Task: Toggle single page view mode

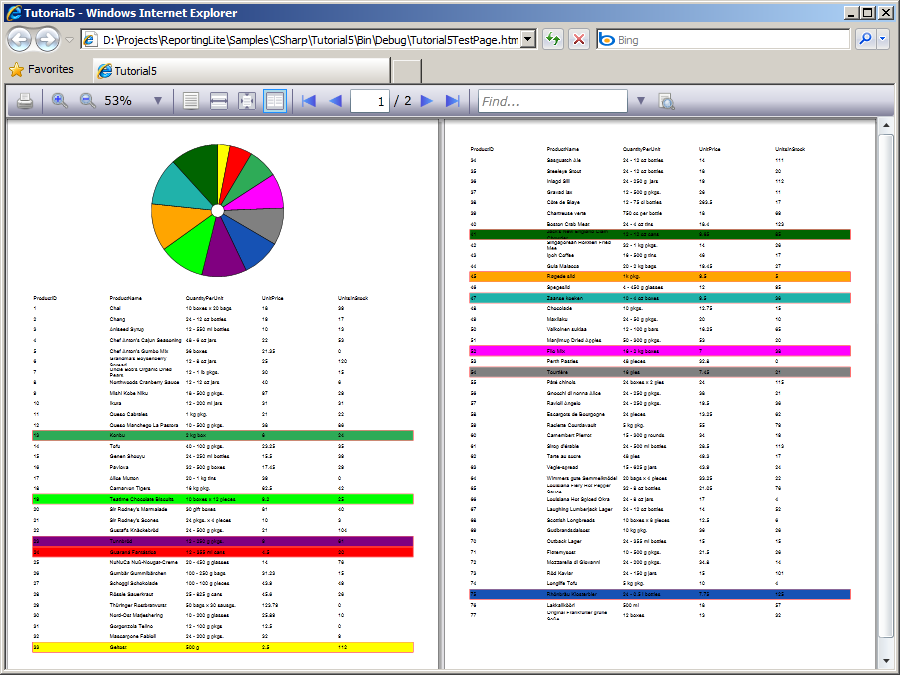Action: 191,101
